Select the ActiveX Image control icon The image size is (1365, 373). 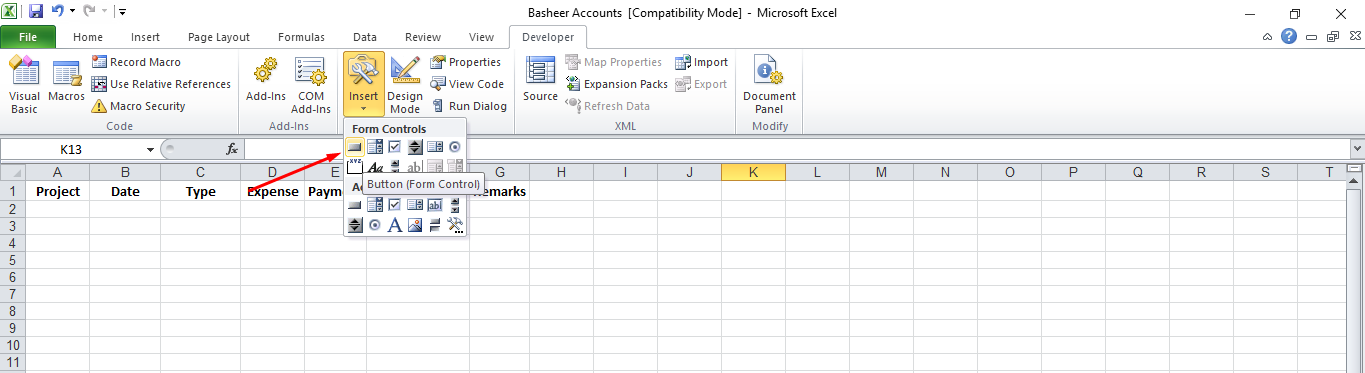[x=415, y=225]
